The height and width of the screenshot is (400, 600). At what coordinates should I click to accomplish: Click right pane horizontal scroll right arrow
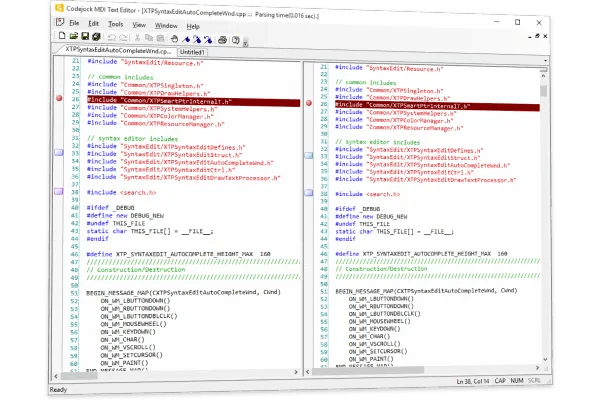537,367
